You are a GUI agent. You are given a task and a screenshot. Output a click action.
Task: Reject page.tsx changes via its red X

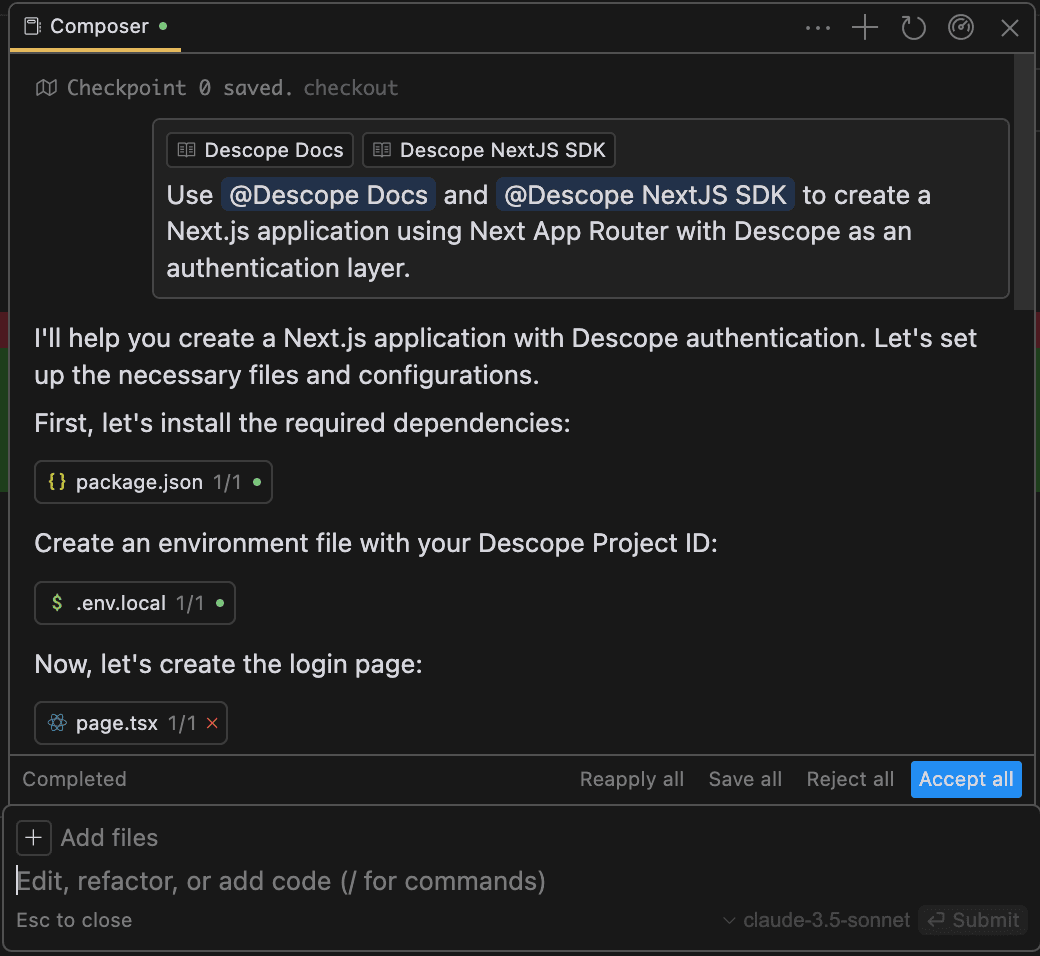click(x=211, y=722)
